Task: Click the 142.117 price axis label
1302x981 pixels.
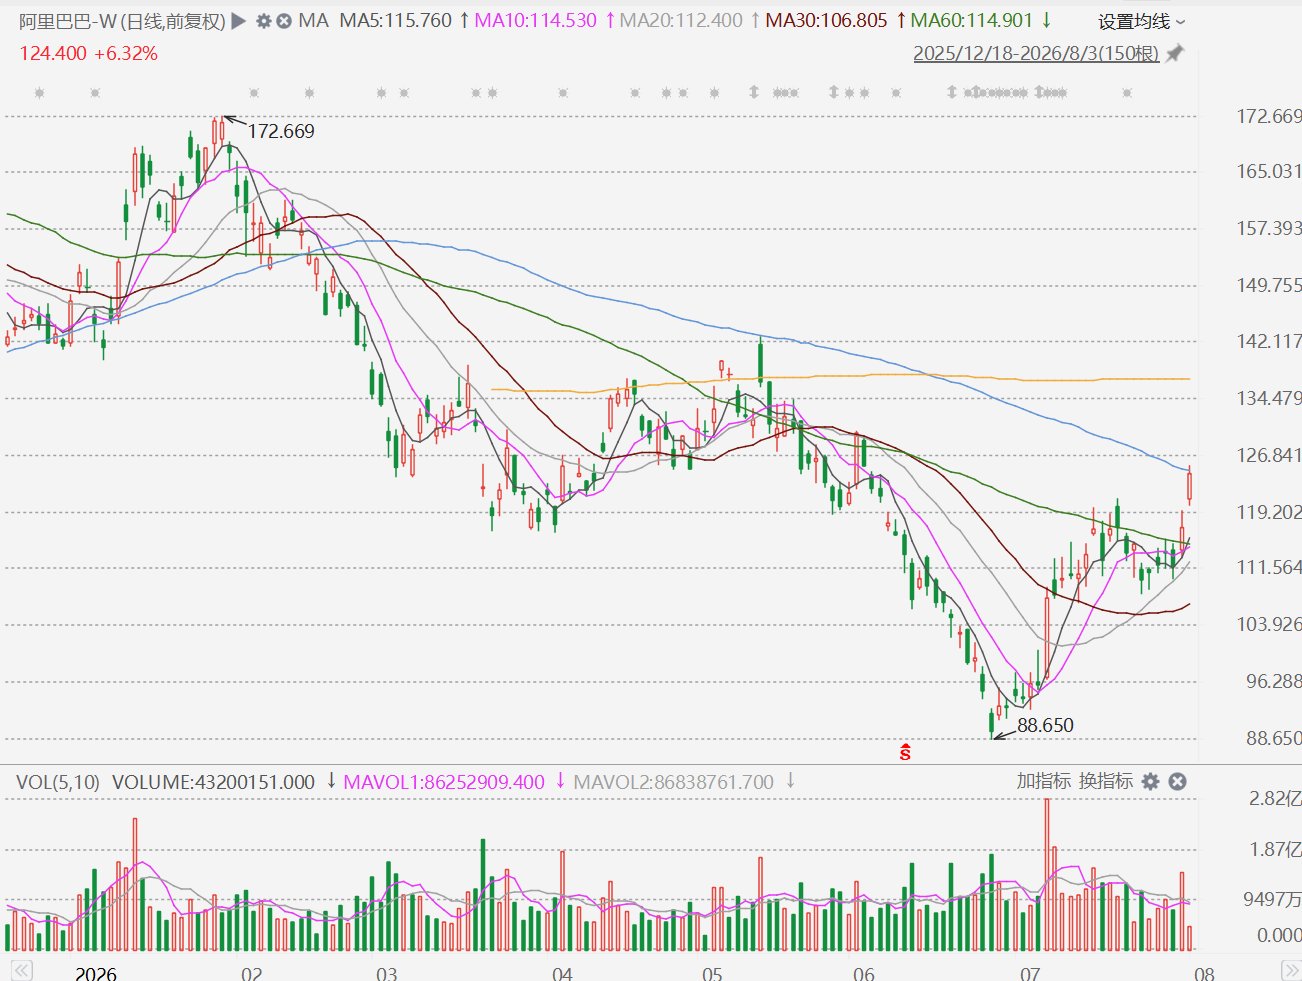Action: point(1269,341)
